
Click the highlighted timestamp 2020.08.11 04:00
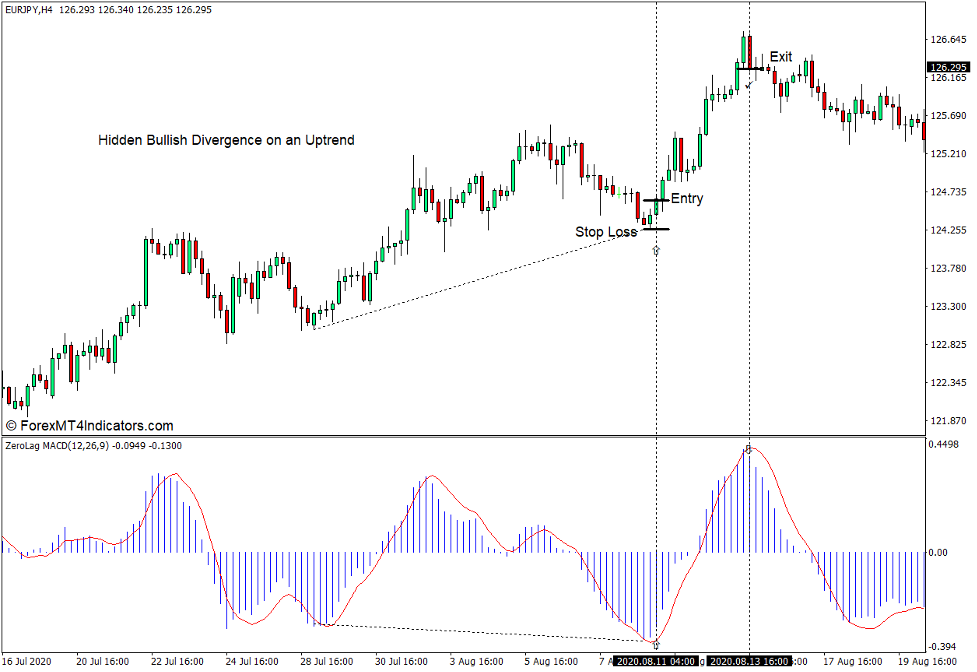655,662
